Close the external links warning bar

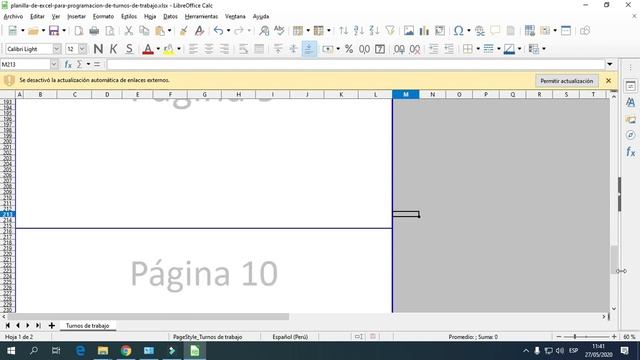coord(609,81)
